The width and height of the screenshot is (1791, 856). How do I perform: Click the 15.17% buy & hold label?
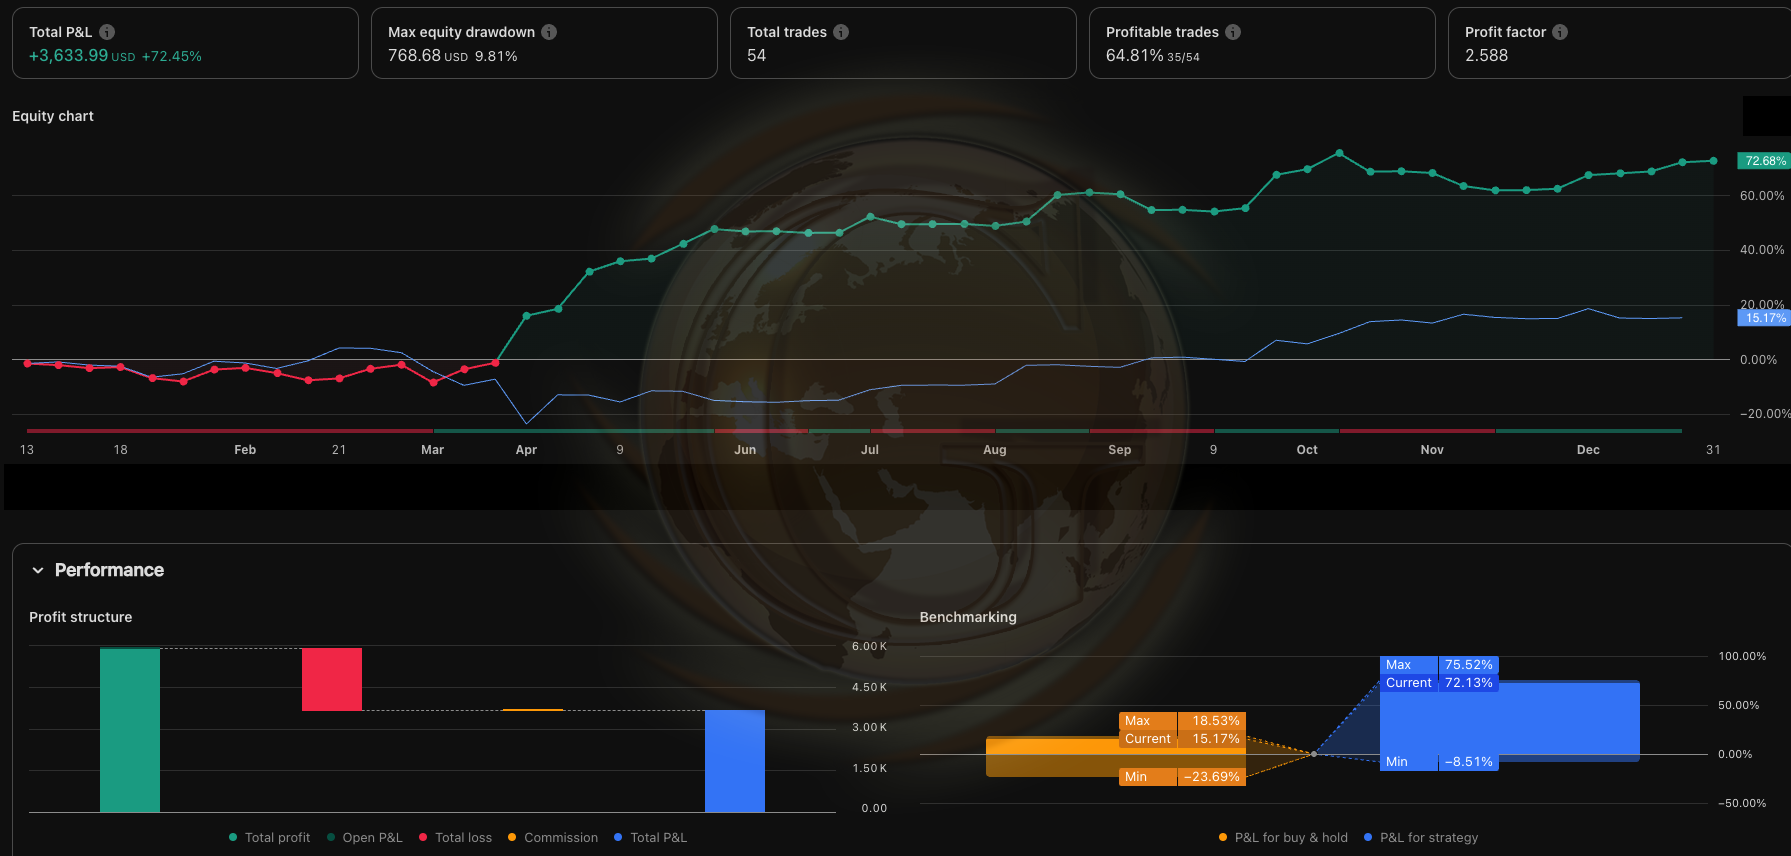tap(1764, 318)
